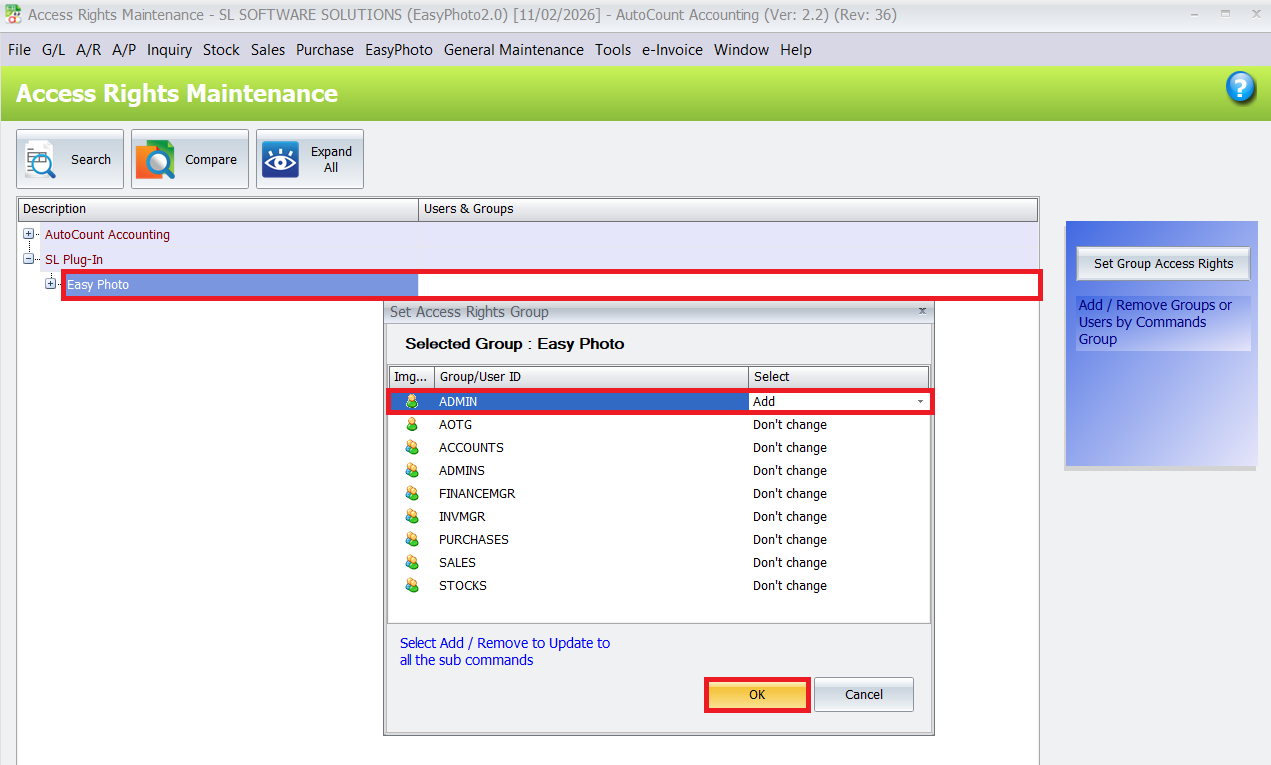Expand the AutoCount Accounting tree node
1271x765 pixels.
click(29, 234)
